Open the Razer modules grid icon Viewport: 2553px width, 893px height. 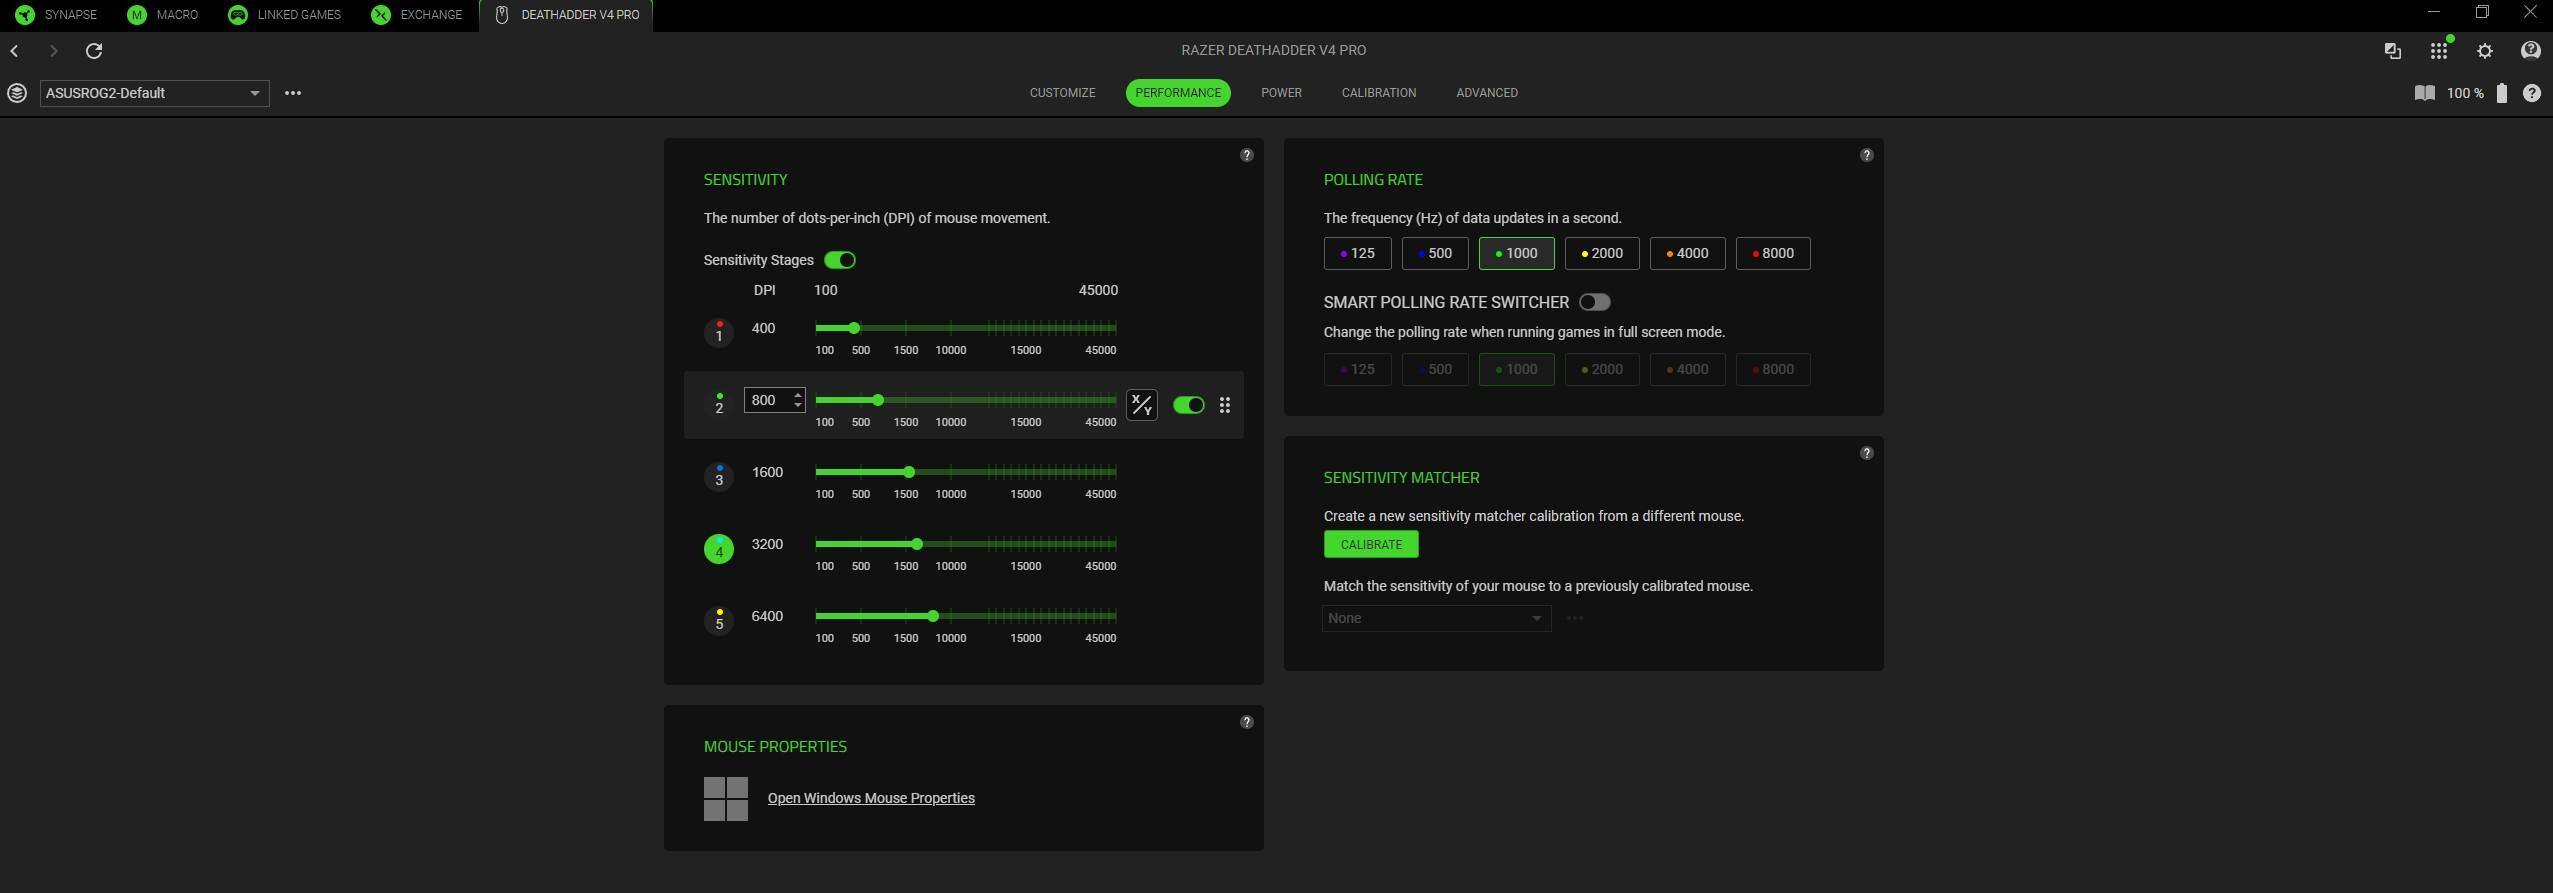click(2438, 51)
